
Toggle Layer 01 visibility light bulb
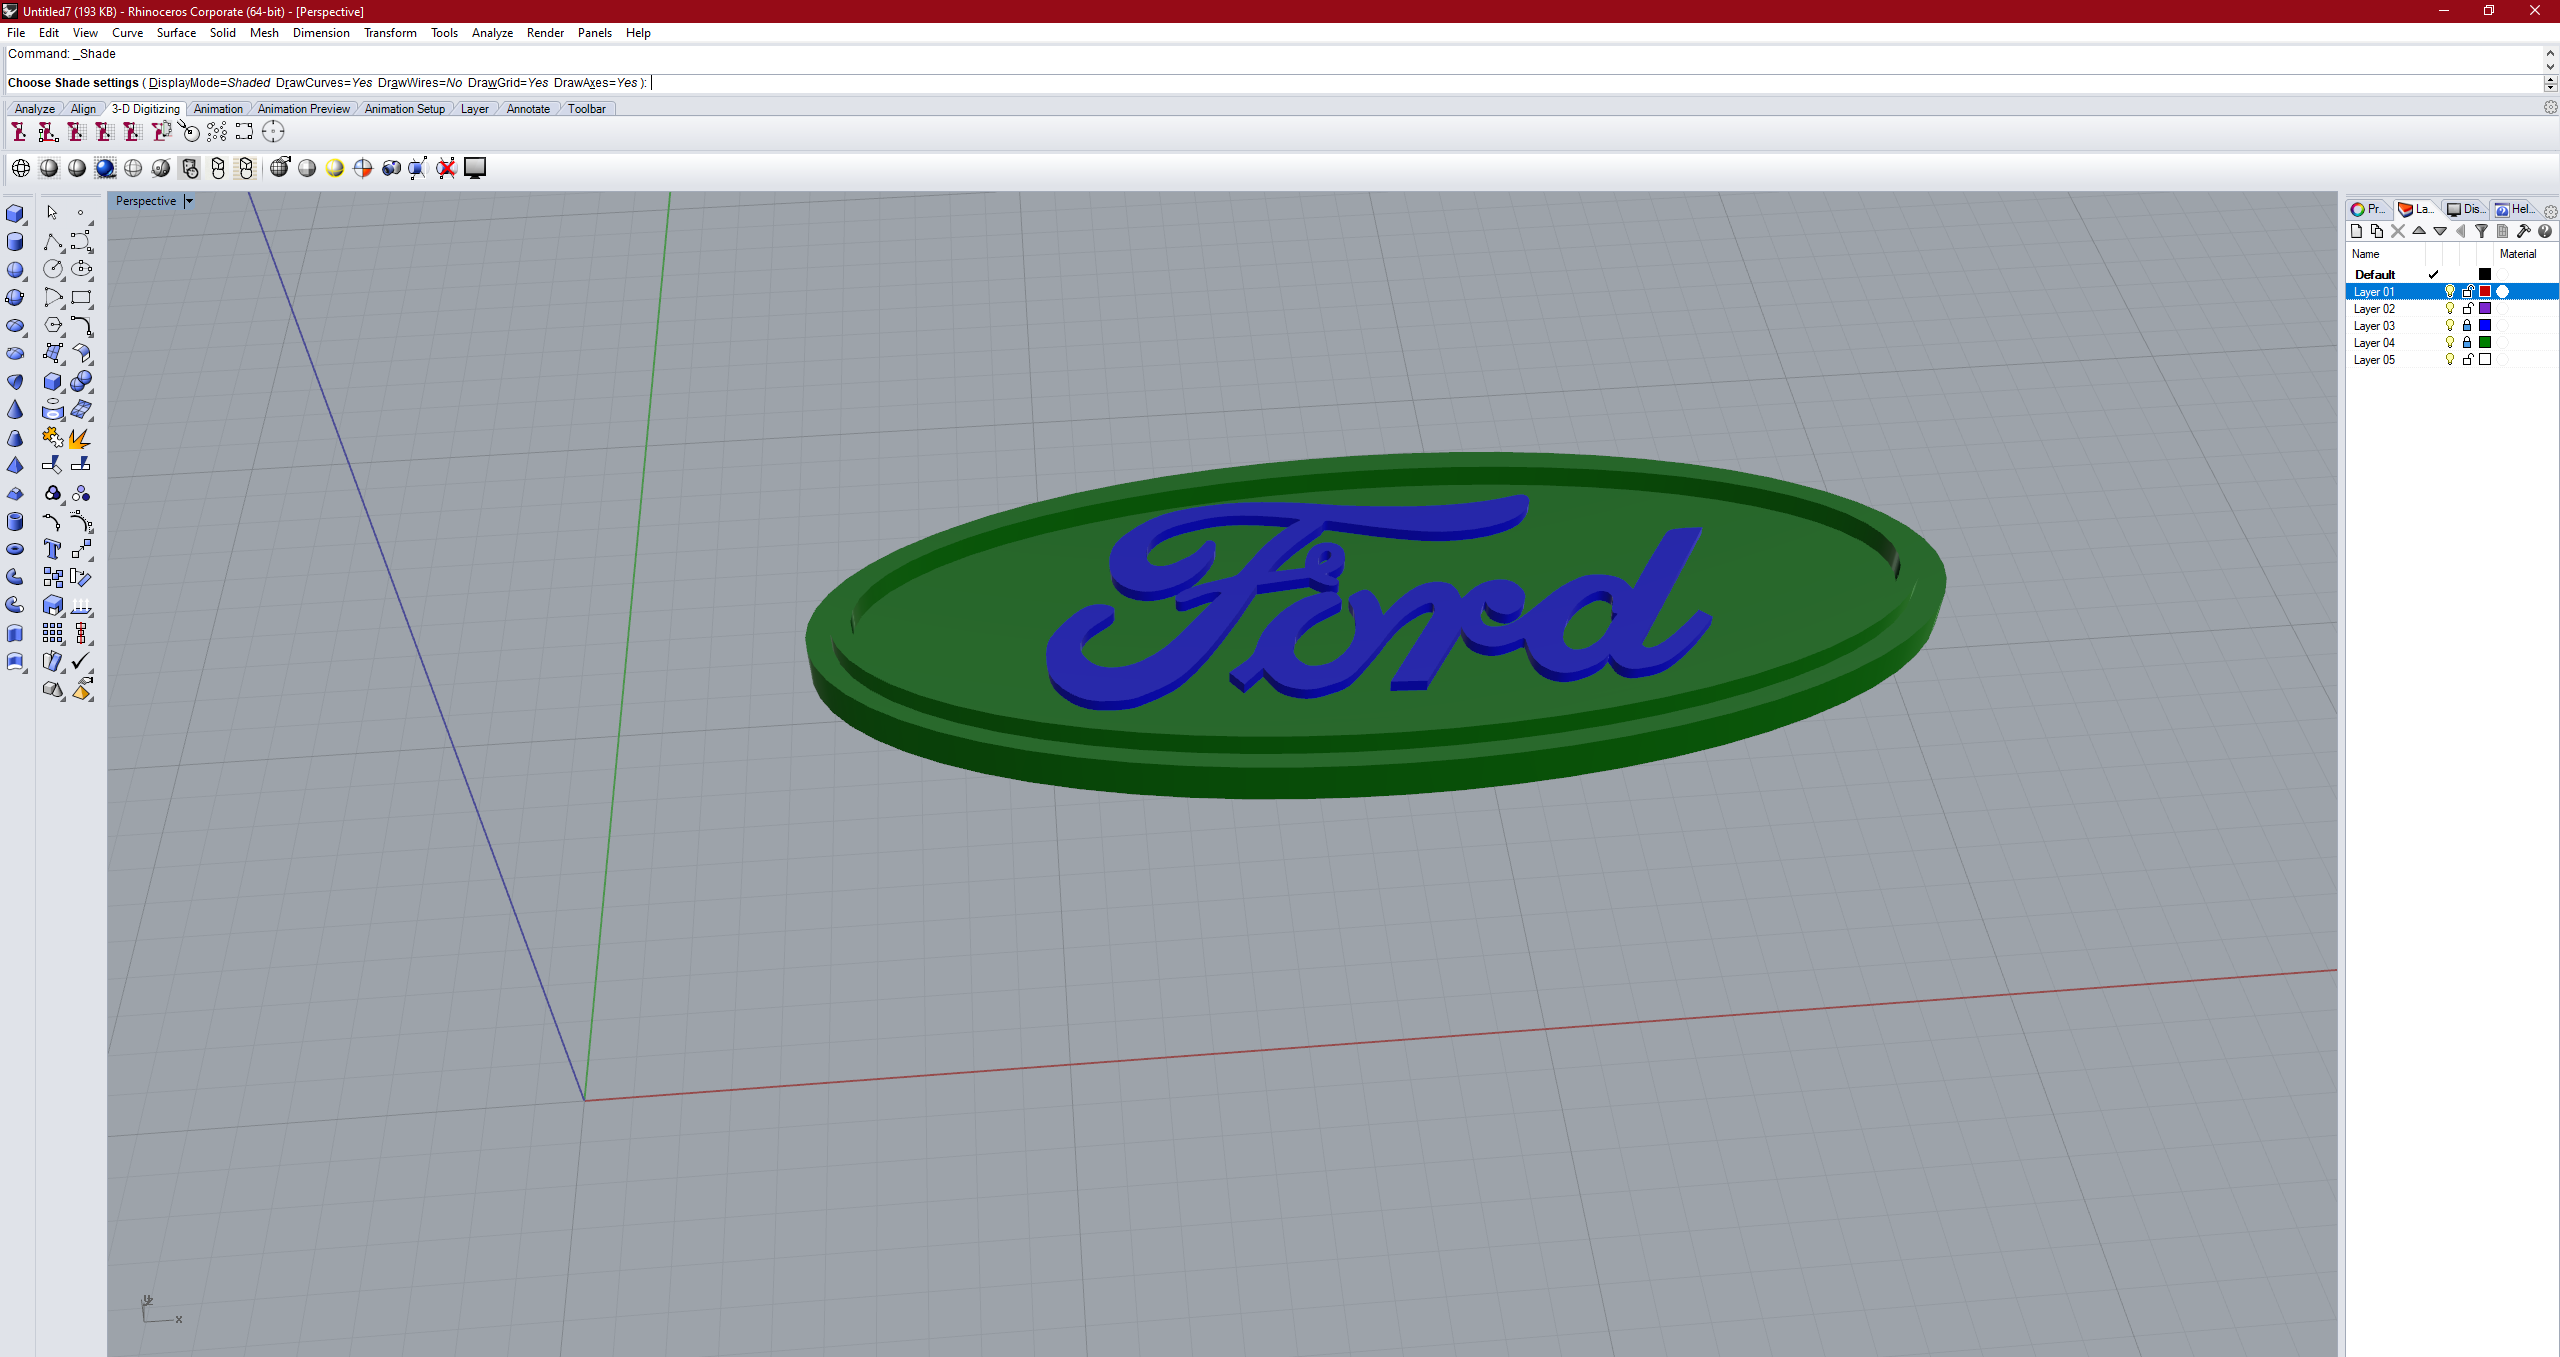point(2449,292)
